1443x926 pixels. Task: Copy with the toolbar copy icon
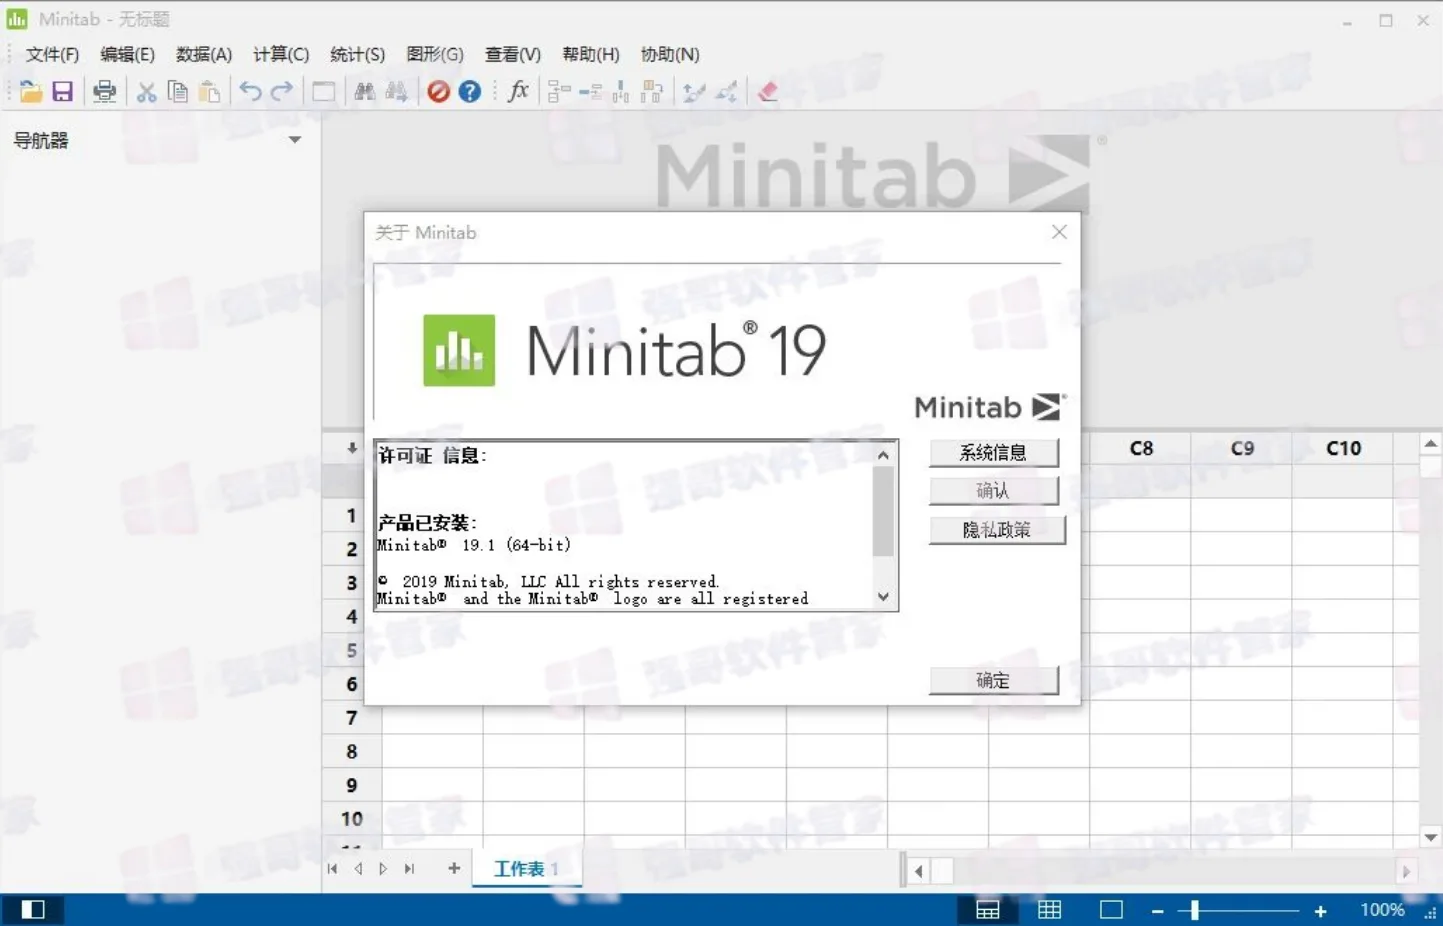click(178, 92)
